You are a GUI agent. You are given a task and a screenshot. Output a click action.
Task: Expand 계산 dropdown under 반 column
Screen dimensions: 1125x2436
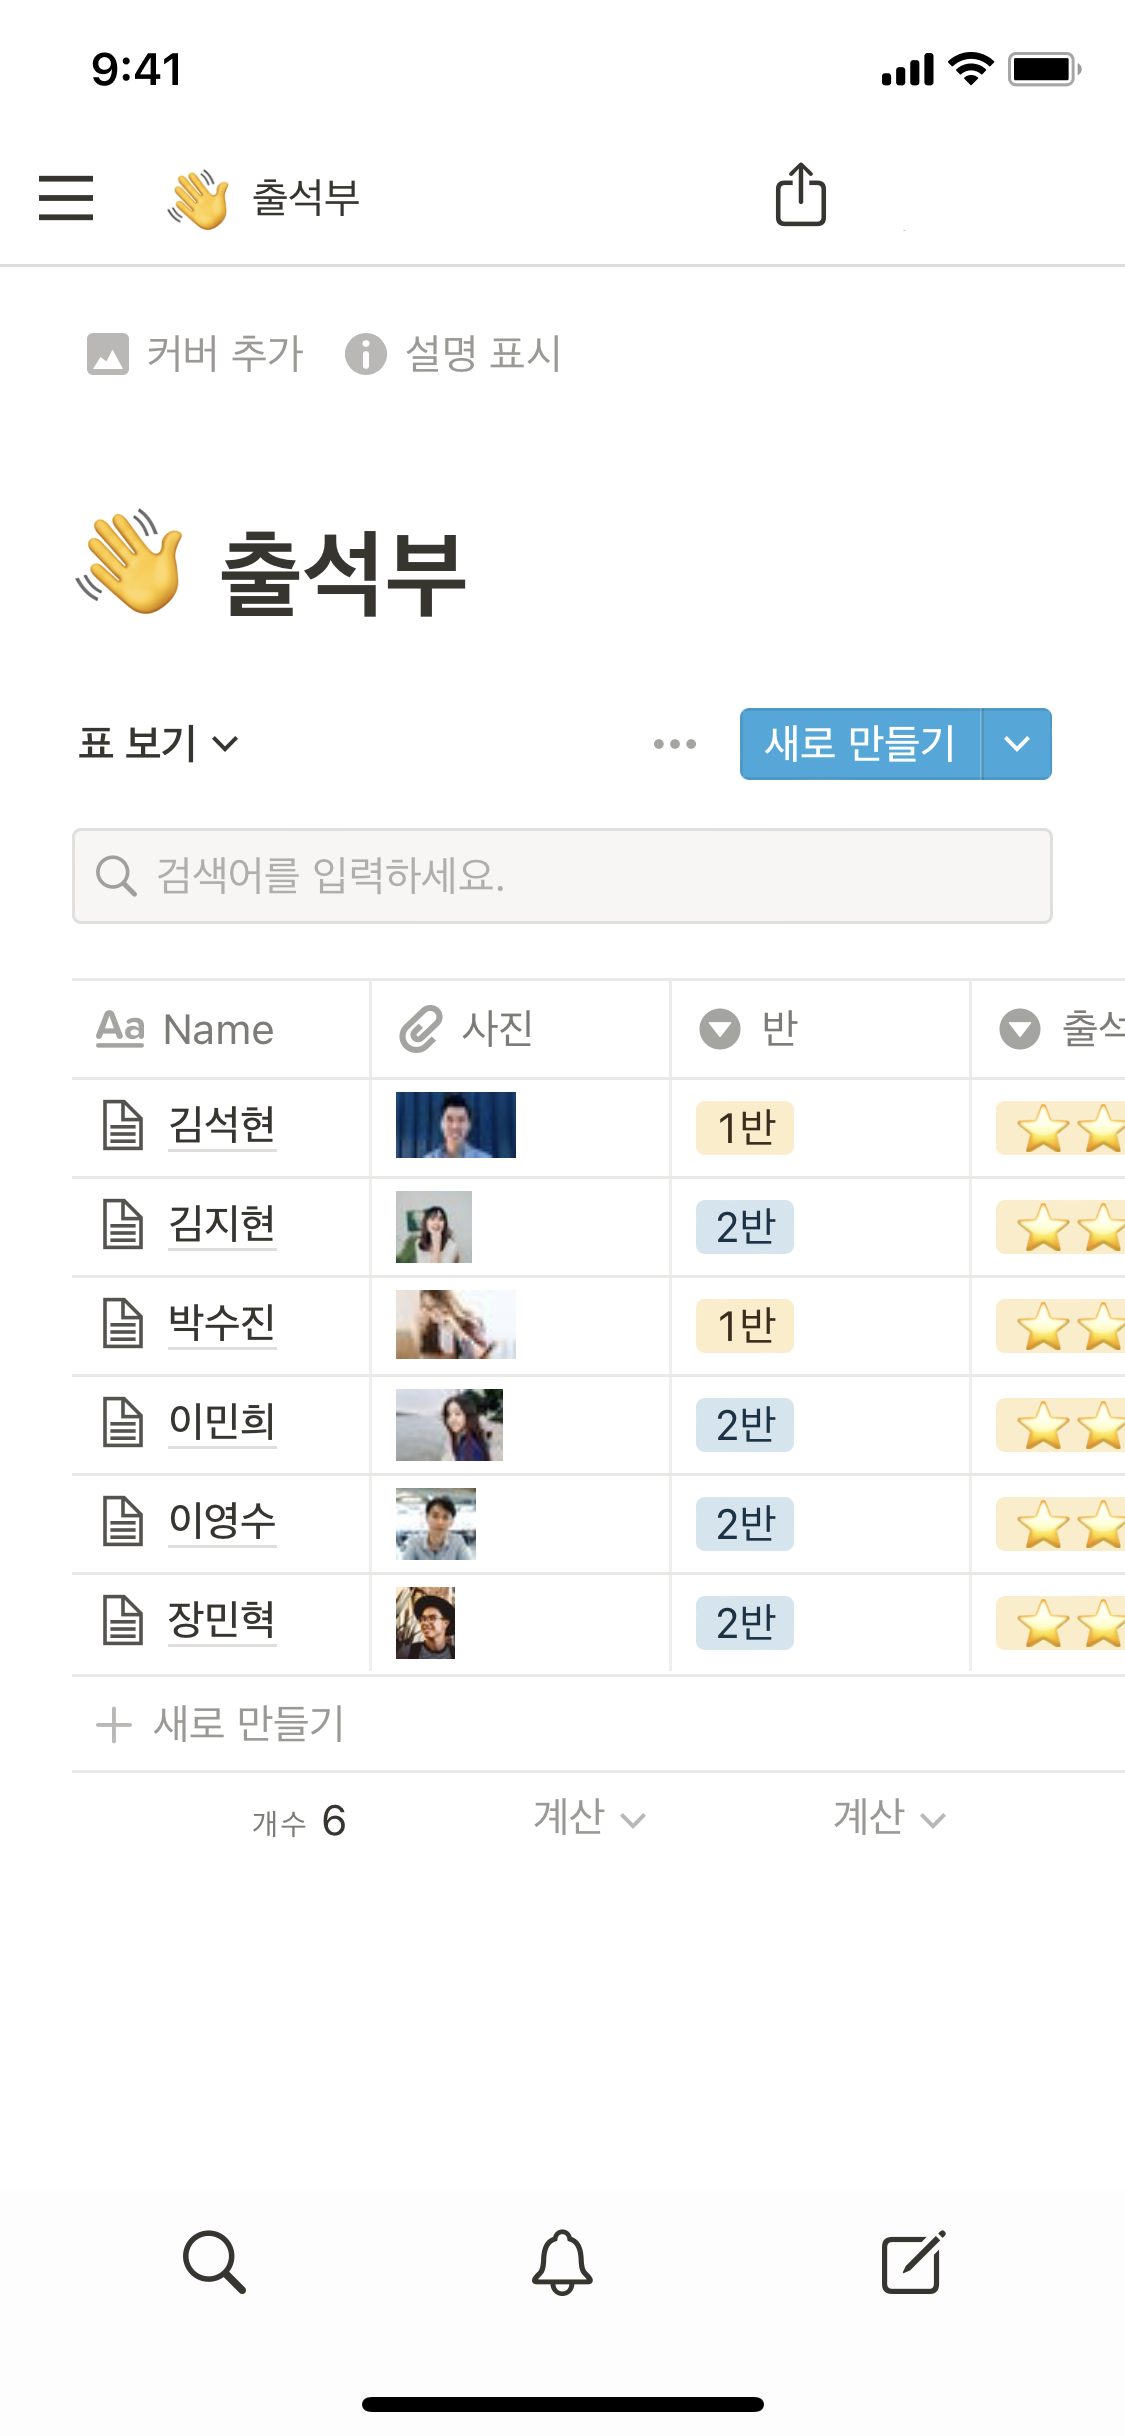889,1818
